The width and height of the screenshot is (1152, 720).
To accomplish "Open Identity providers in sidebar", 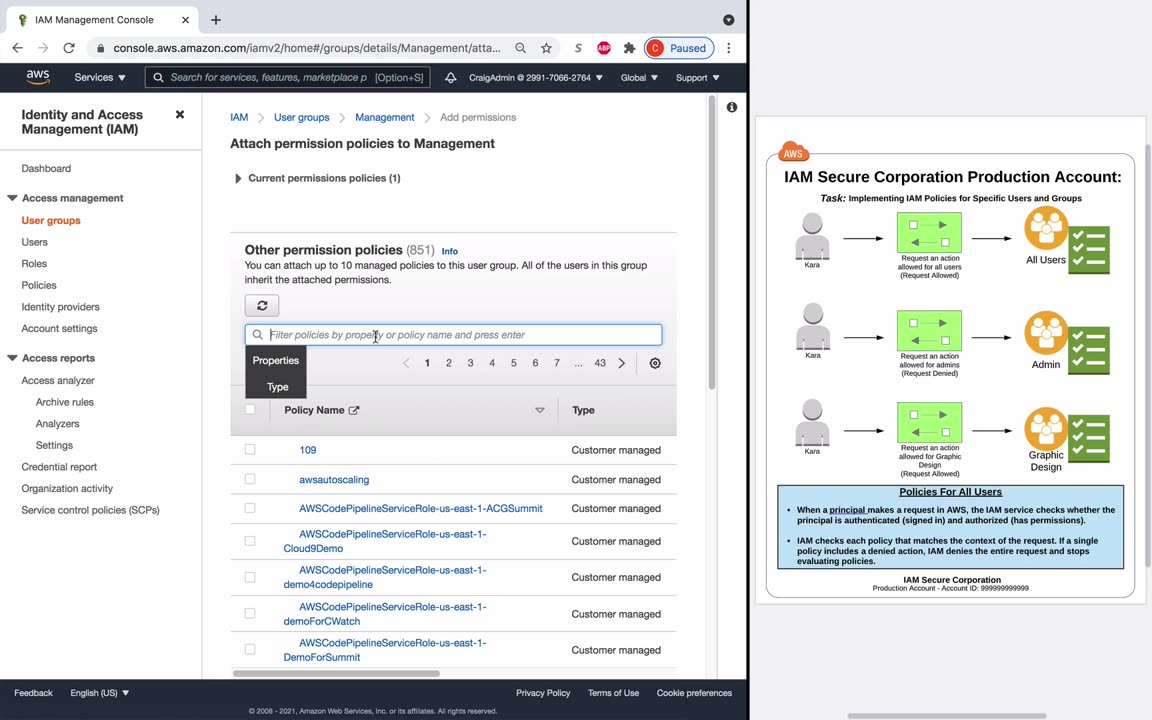I will pyautogui.click(x=60, y=307).
